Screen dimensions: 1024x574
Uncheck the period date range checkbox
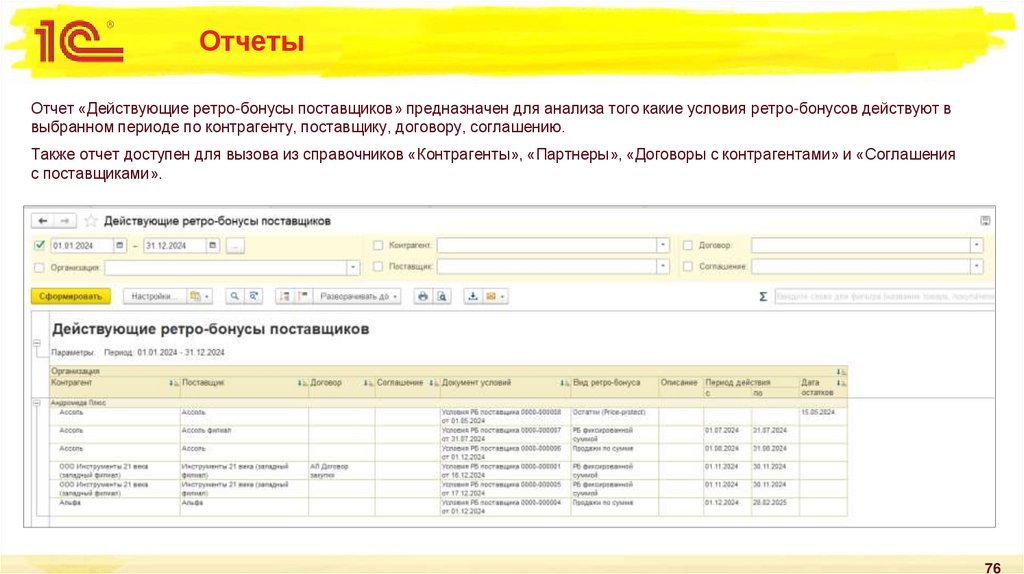click(39, 245)
